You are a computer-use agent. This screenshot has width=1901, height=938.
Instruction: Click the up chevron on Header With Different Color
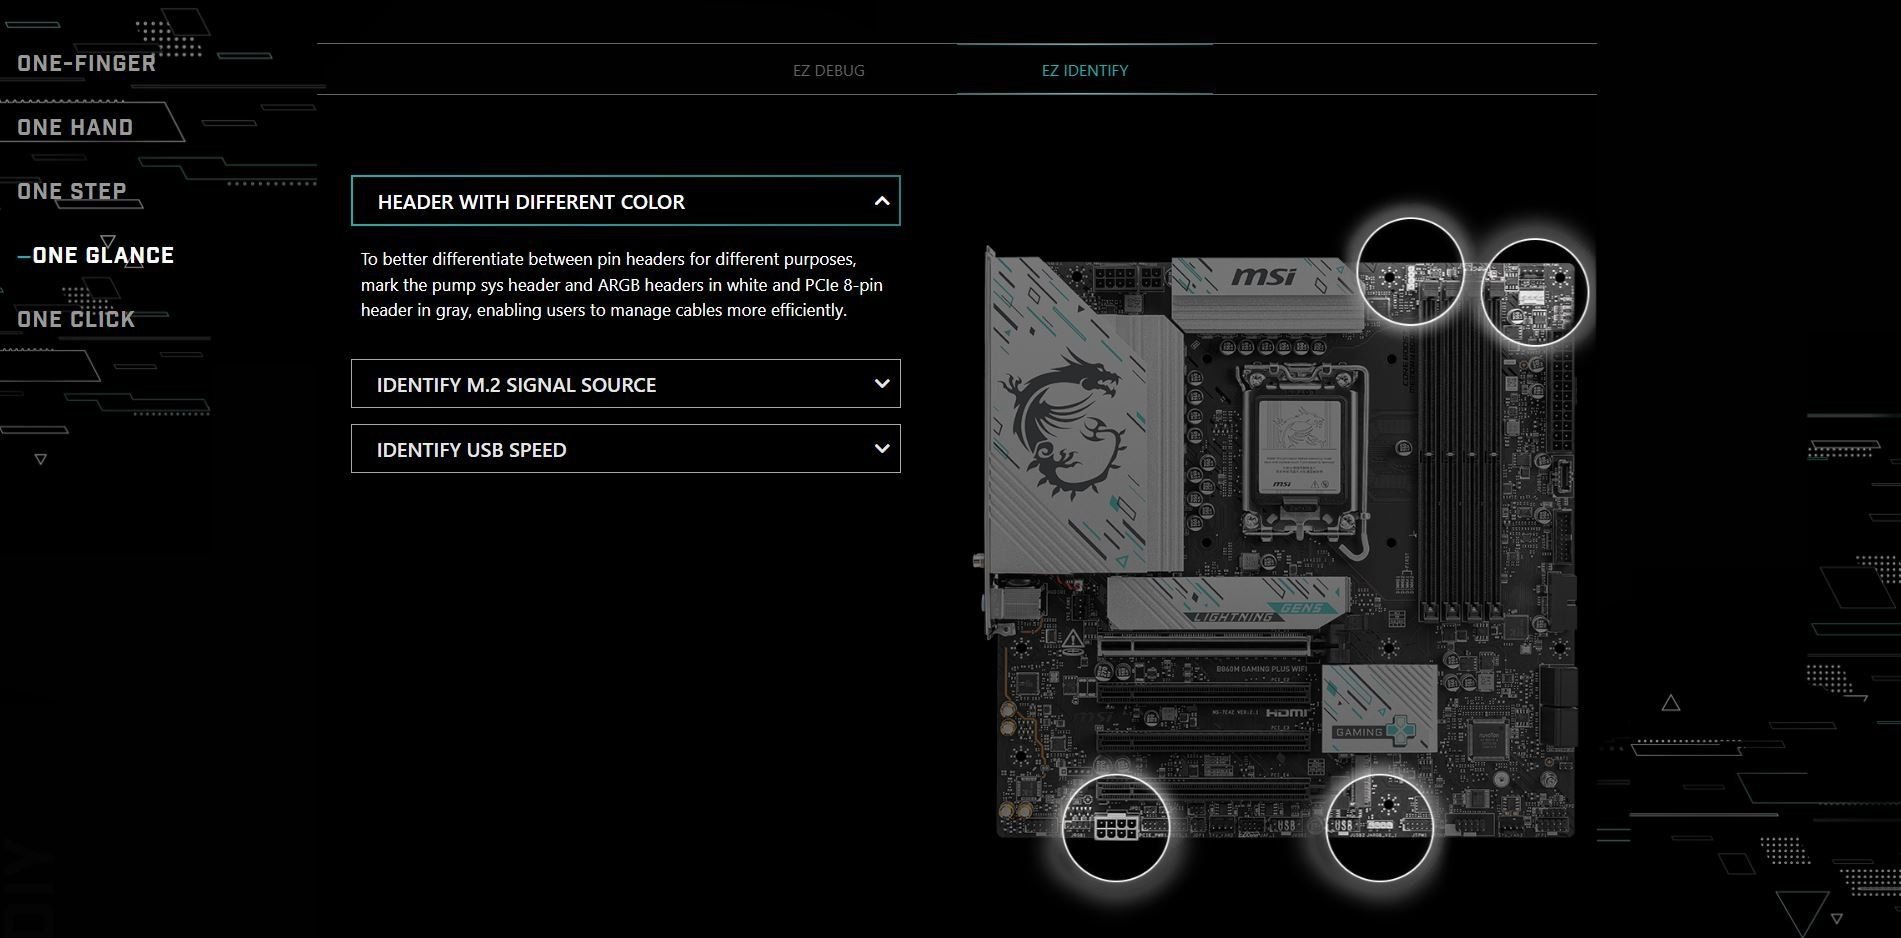[882, 201]
